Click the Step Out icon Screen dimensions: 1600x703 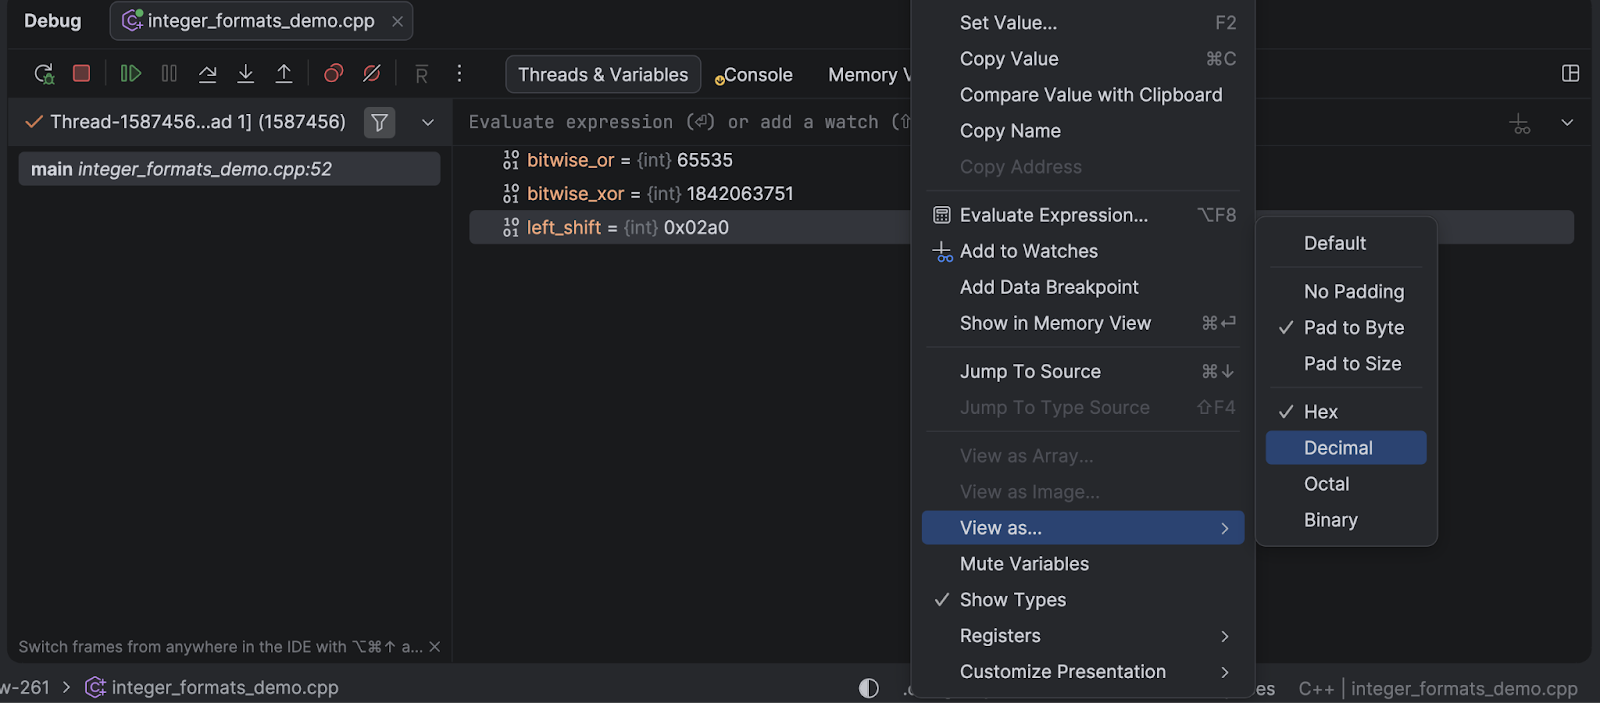click(284, 74)
